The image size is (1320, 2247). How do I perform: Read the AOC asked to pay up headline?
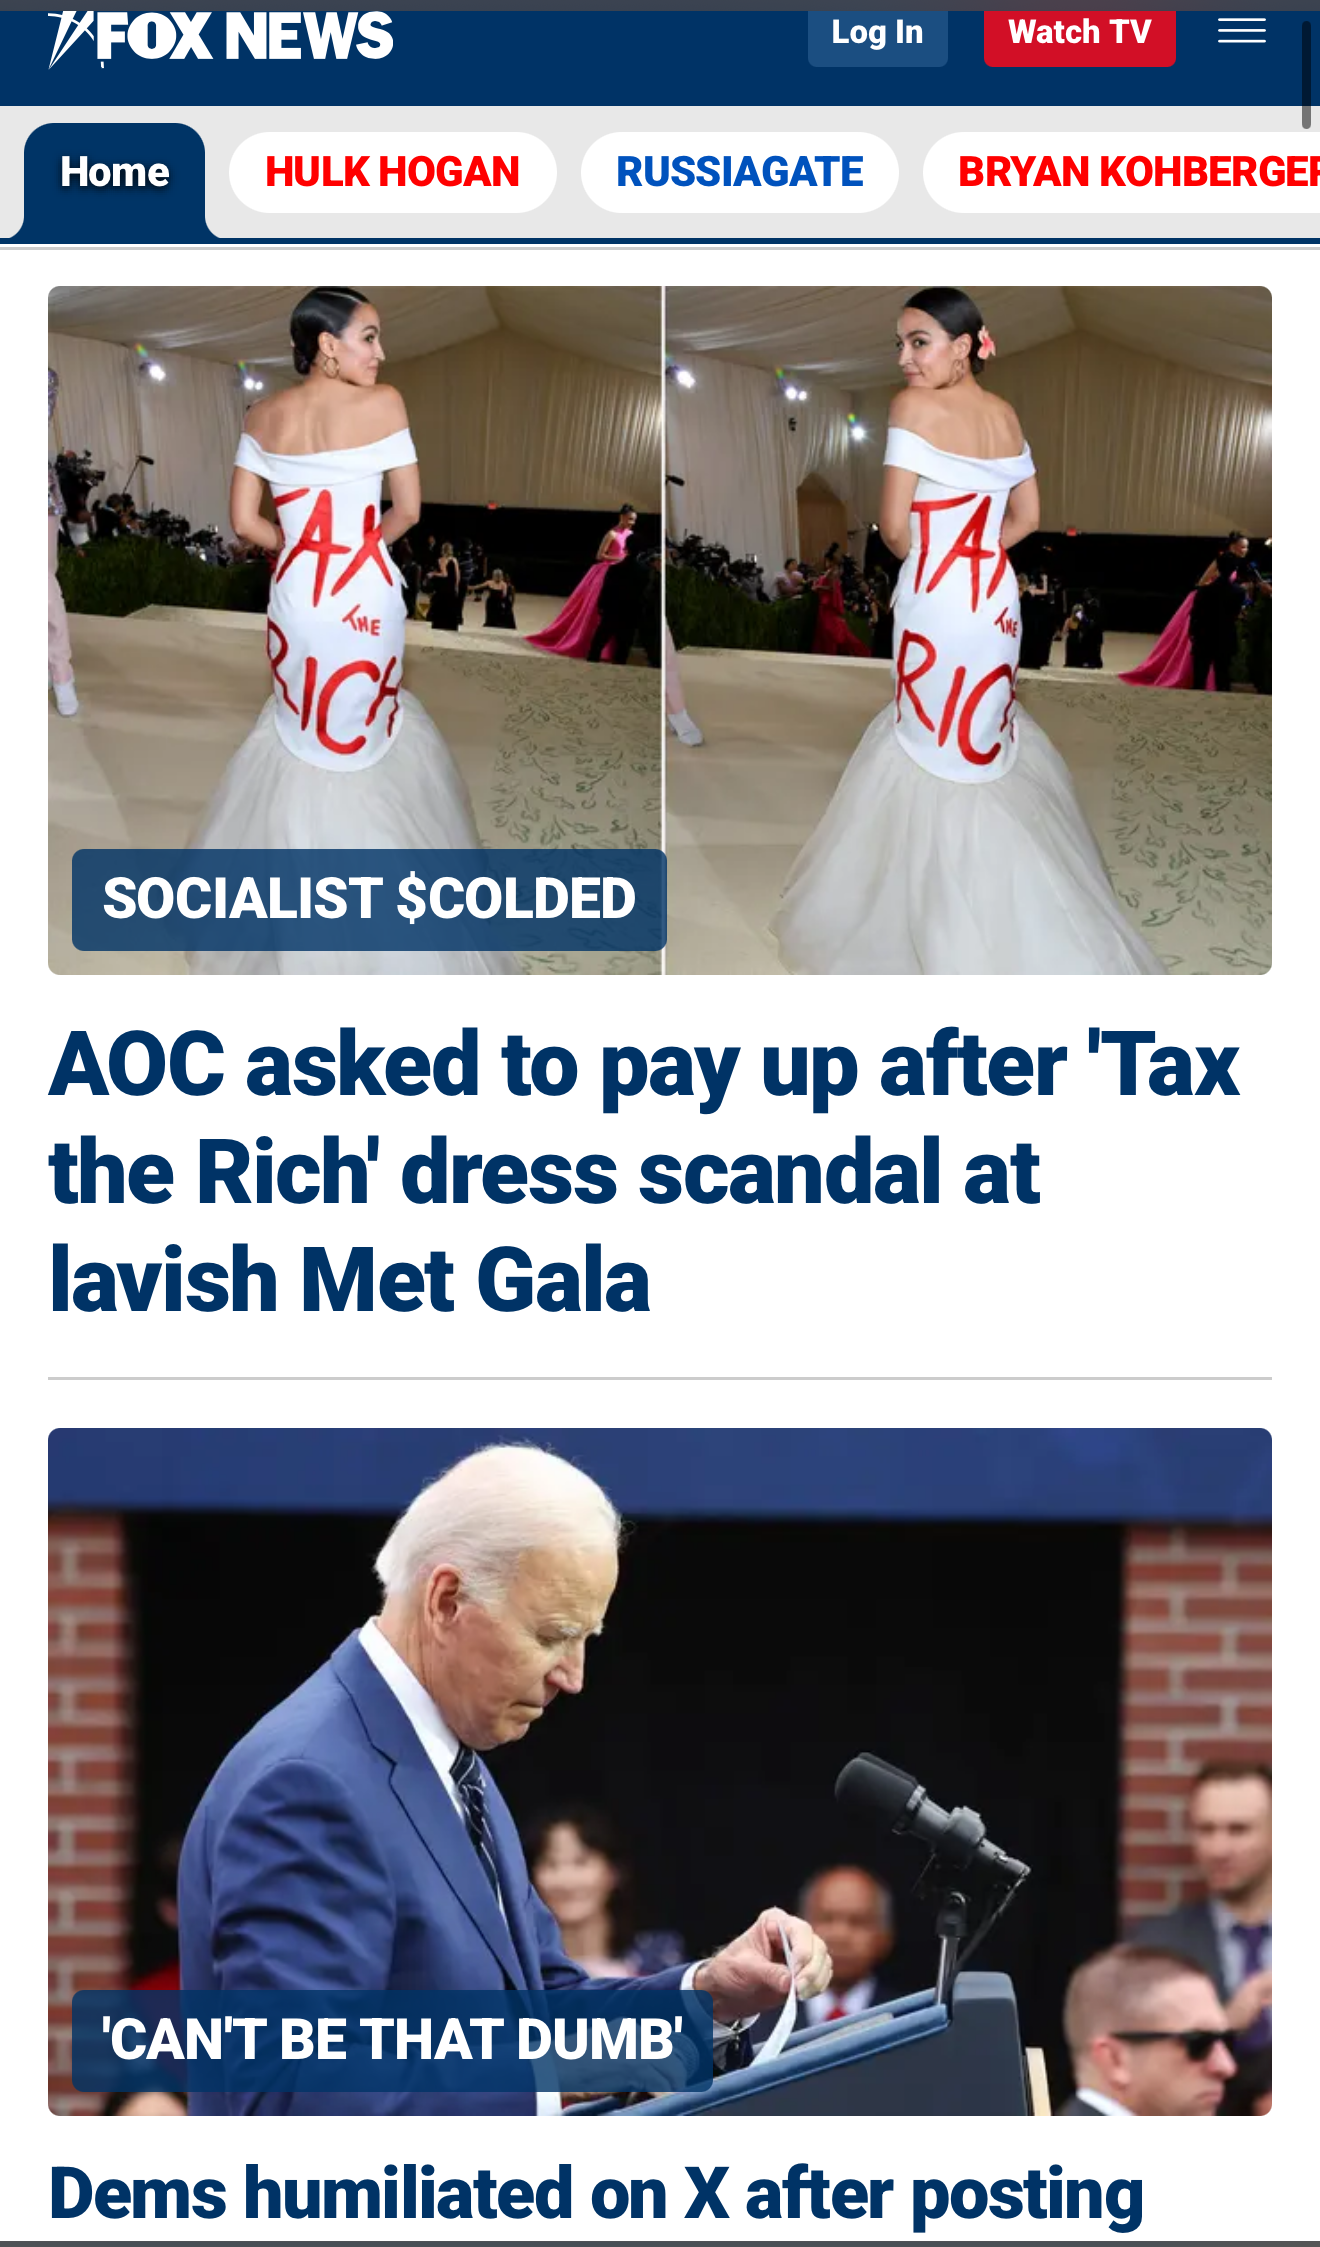click(x=645, y=1172)
